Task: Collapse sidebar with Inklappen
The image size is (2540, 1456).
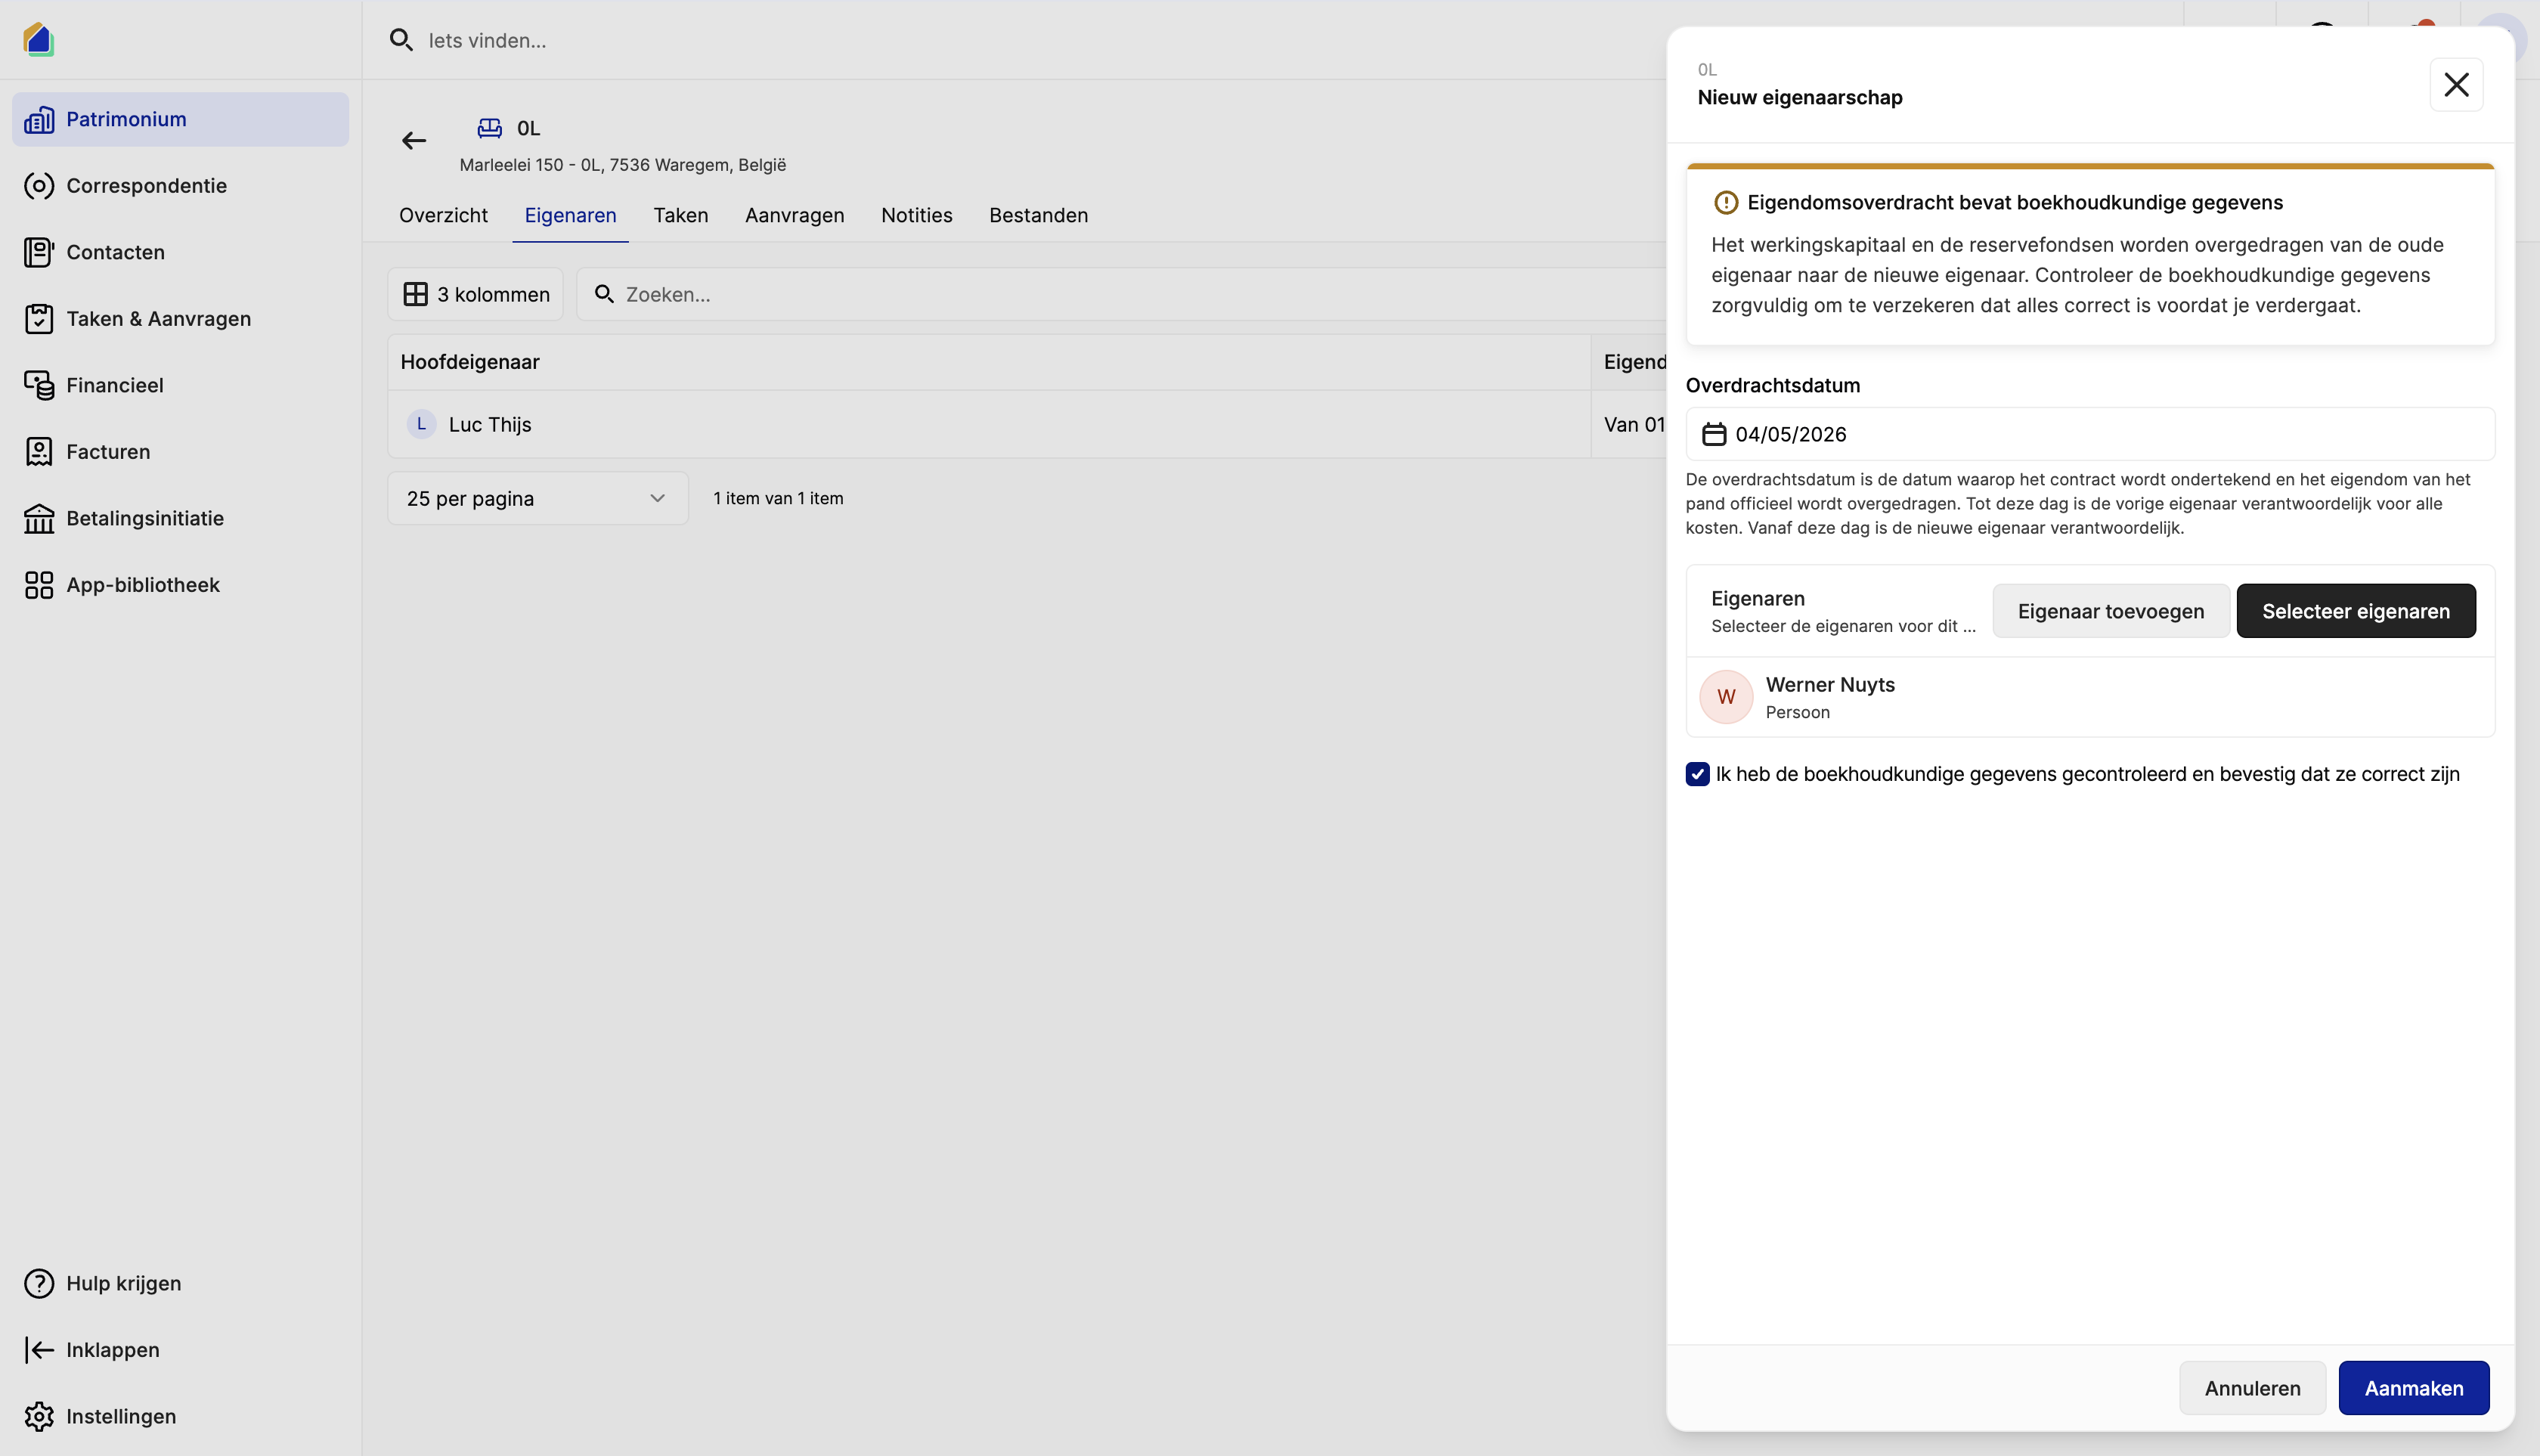Action: (x=180, y=1350)
